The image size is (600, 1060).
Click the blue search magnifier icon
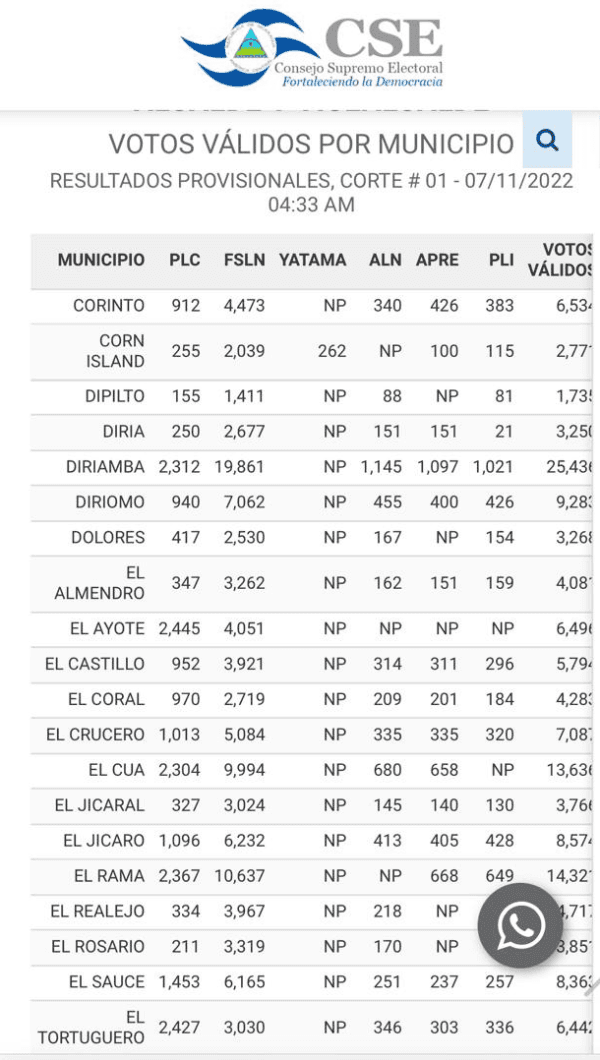(547, 141)
